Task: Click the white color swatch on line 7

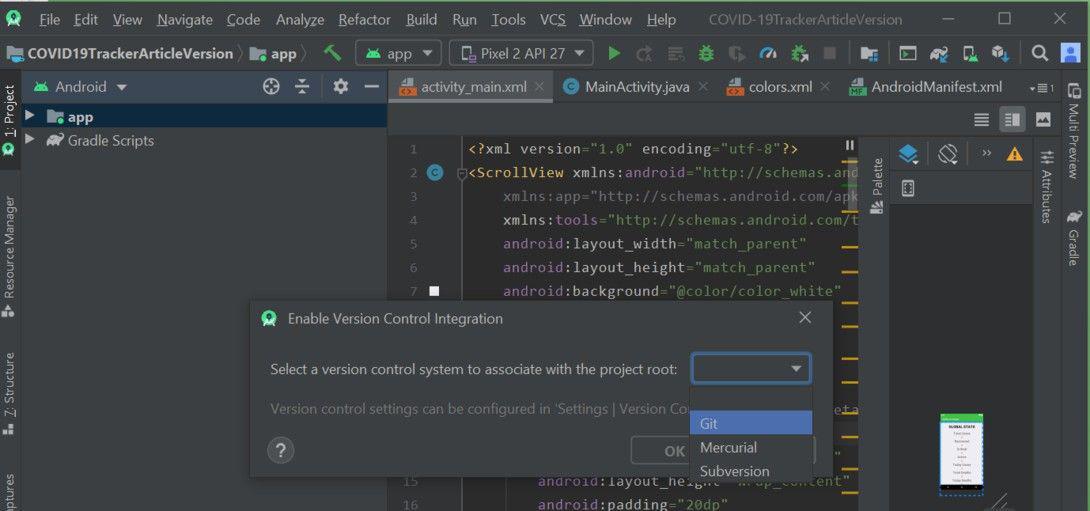Action: click(x=434, y=291)
